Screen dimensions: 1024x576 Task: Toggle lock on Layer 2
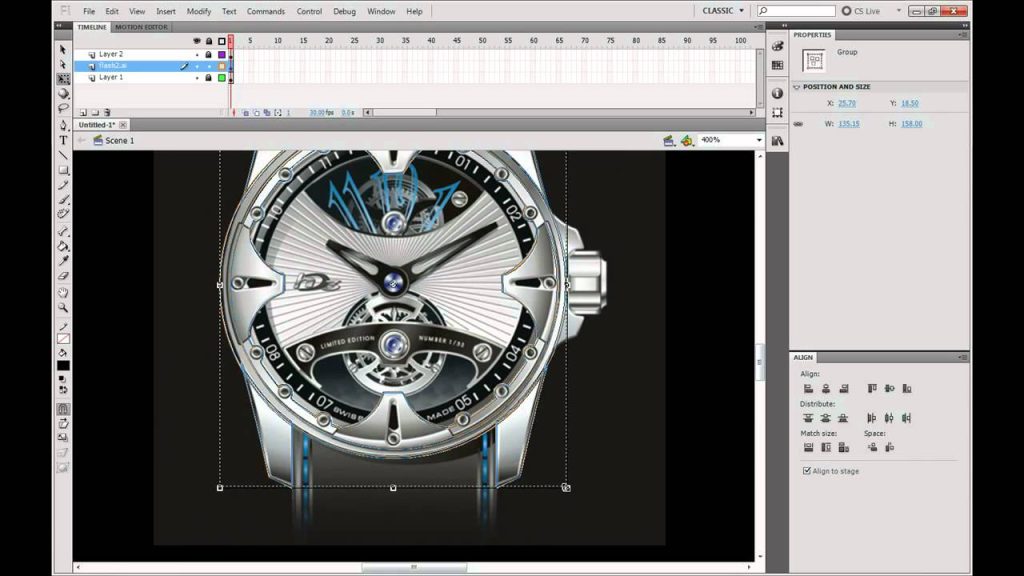[x=208, y=55]
